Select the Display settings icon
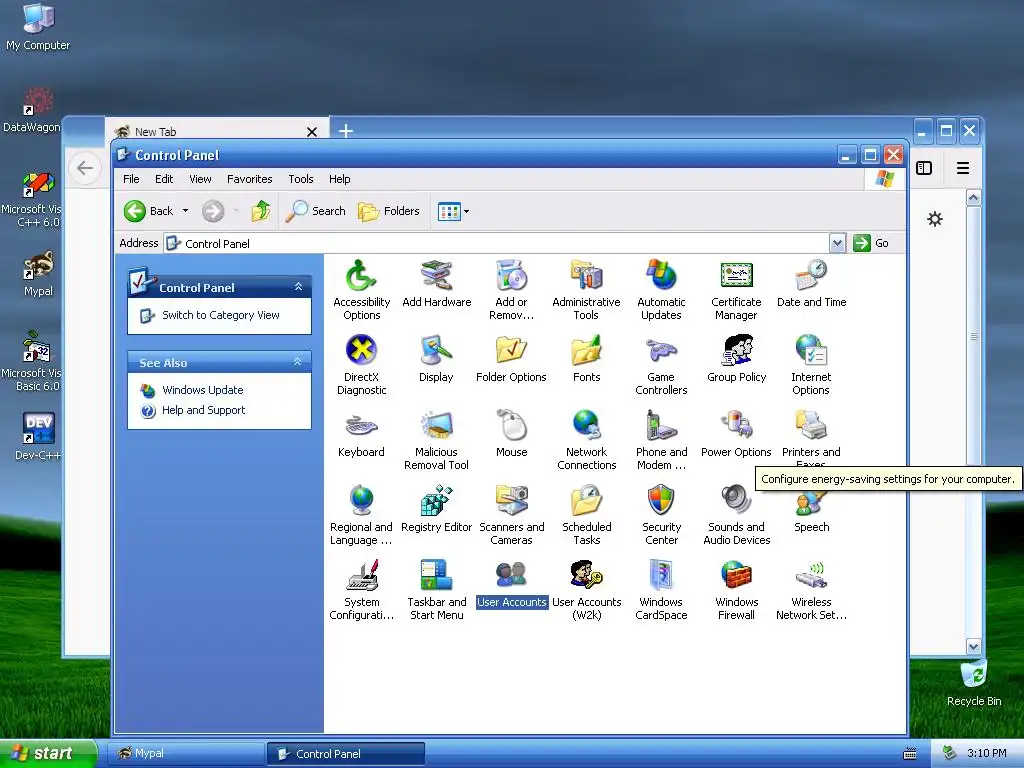The width and height of the screenshot is (1024, 768). click(436, 359)
